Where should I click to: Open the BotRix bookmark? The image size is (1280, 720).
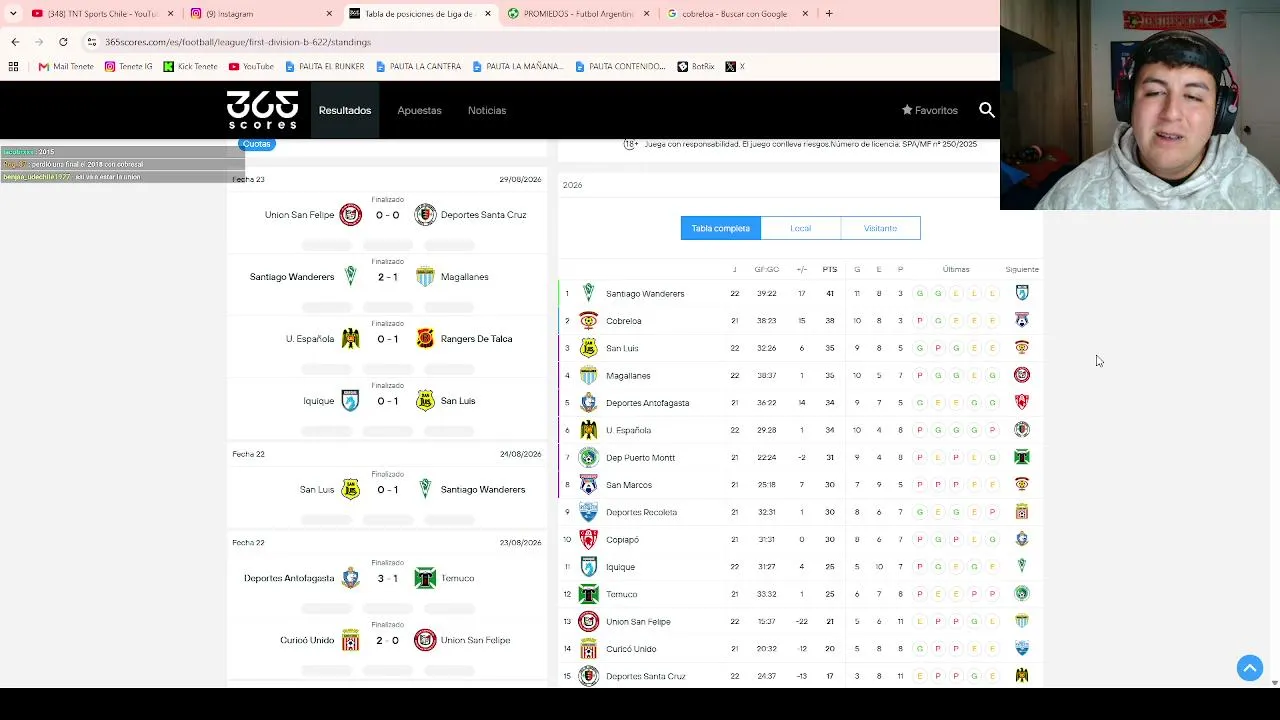tap(696, 66)
